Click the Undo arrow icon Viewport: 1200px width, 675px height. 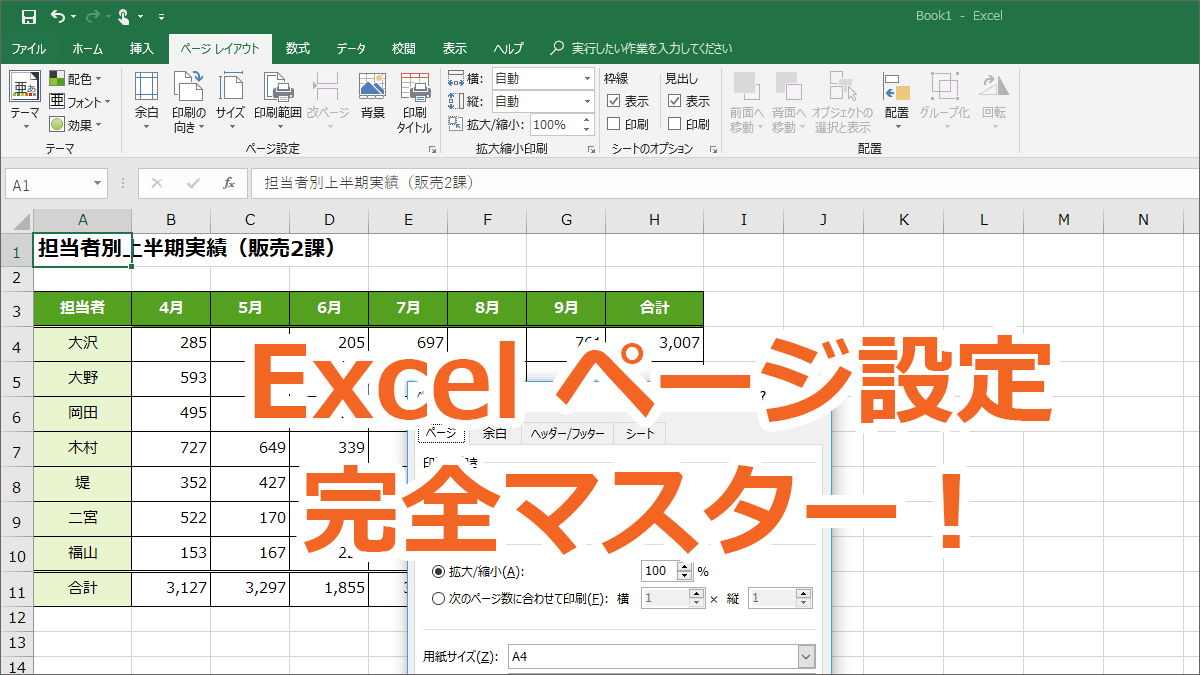(58, 16)
